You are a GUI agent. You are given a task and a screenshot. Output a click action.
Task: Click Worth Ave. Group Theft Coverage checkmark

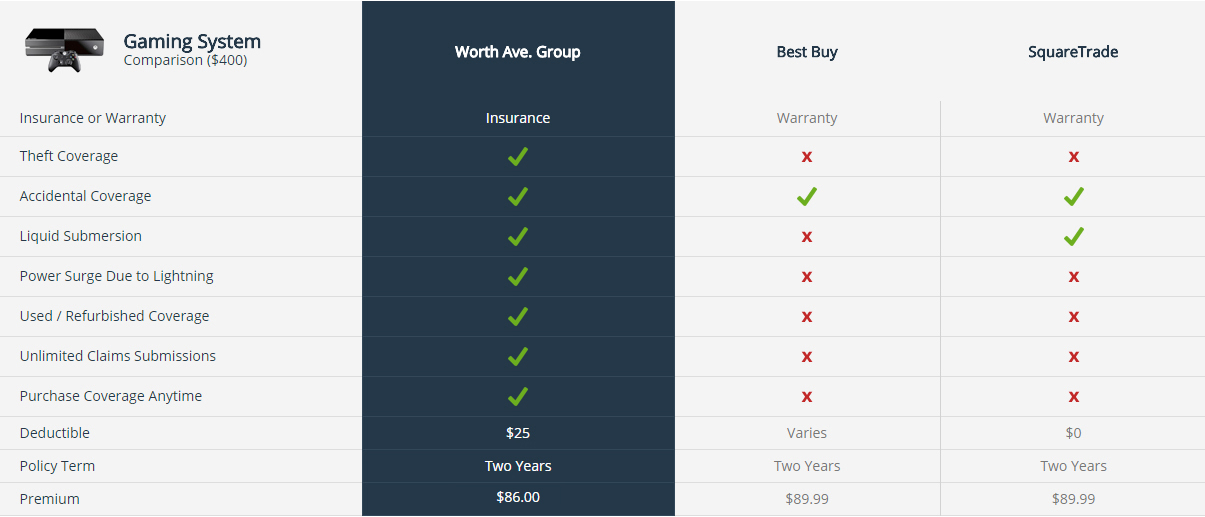(x=518, y=157)
